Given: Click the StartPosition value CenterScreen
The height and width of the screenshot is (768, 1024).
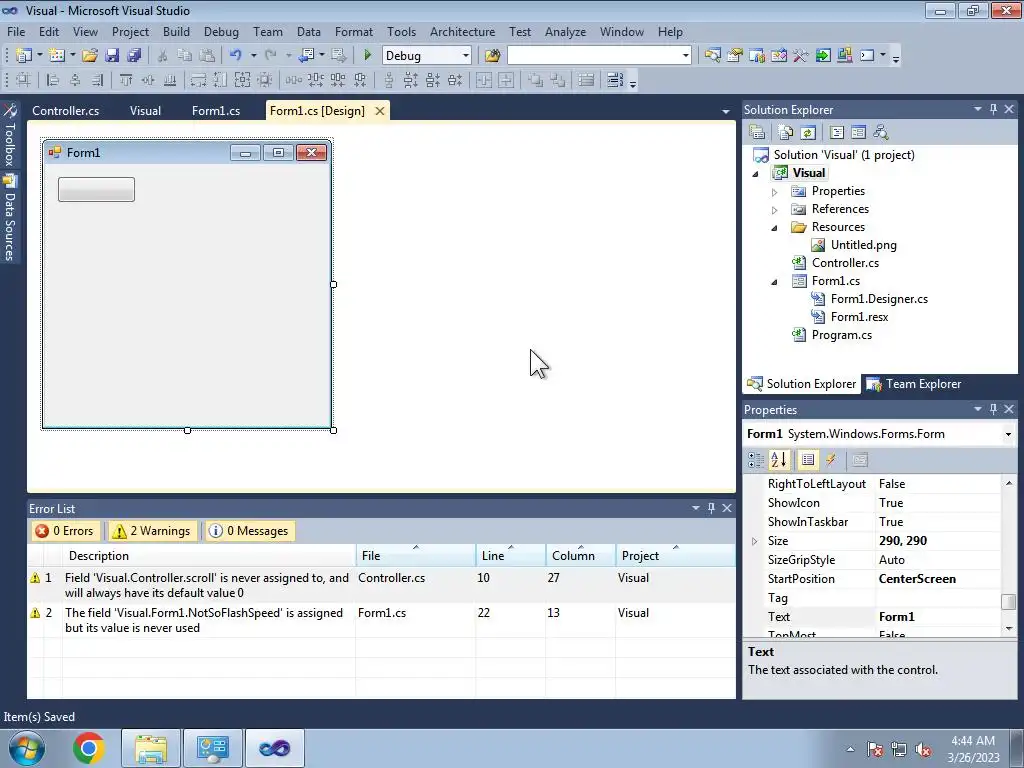Looking at the screenshot, I should (917, 579).
